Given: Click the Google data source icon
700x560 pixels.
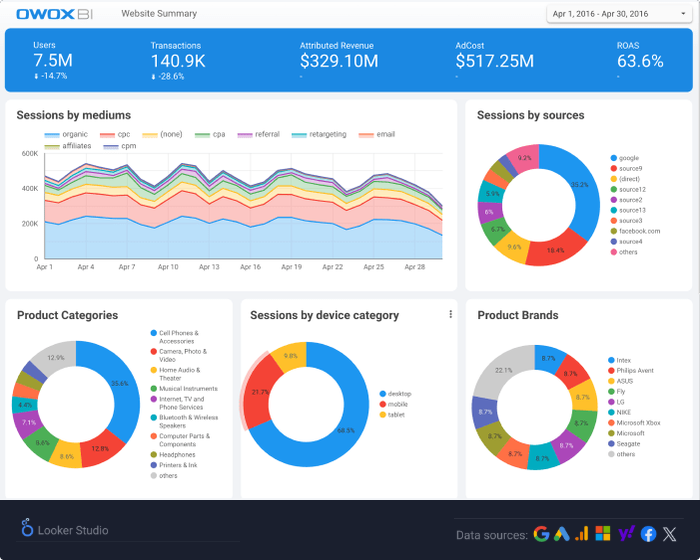Looking at the screenshot, I should (541, 534).
